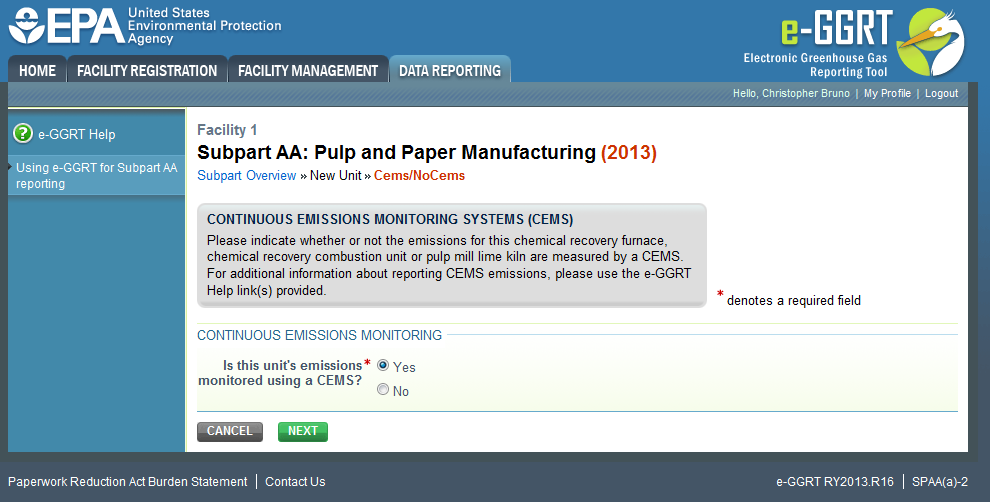This screenshot has width=990, height=502.
Task: Switch to FACILITY MANAGEMENT tab
Action: [x=307, y=71]
